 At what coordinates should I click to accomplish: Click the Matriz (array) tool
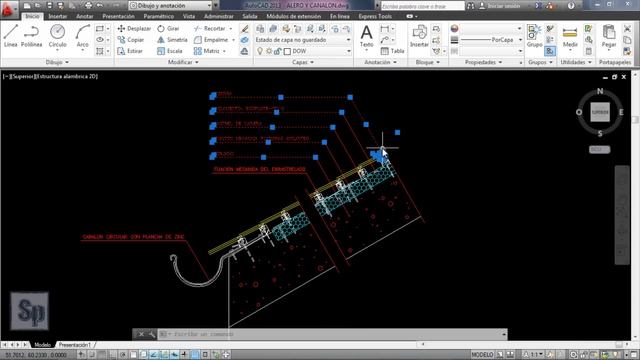(x=207, y=51)
